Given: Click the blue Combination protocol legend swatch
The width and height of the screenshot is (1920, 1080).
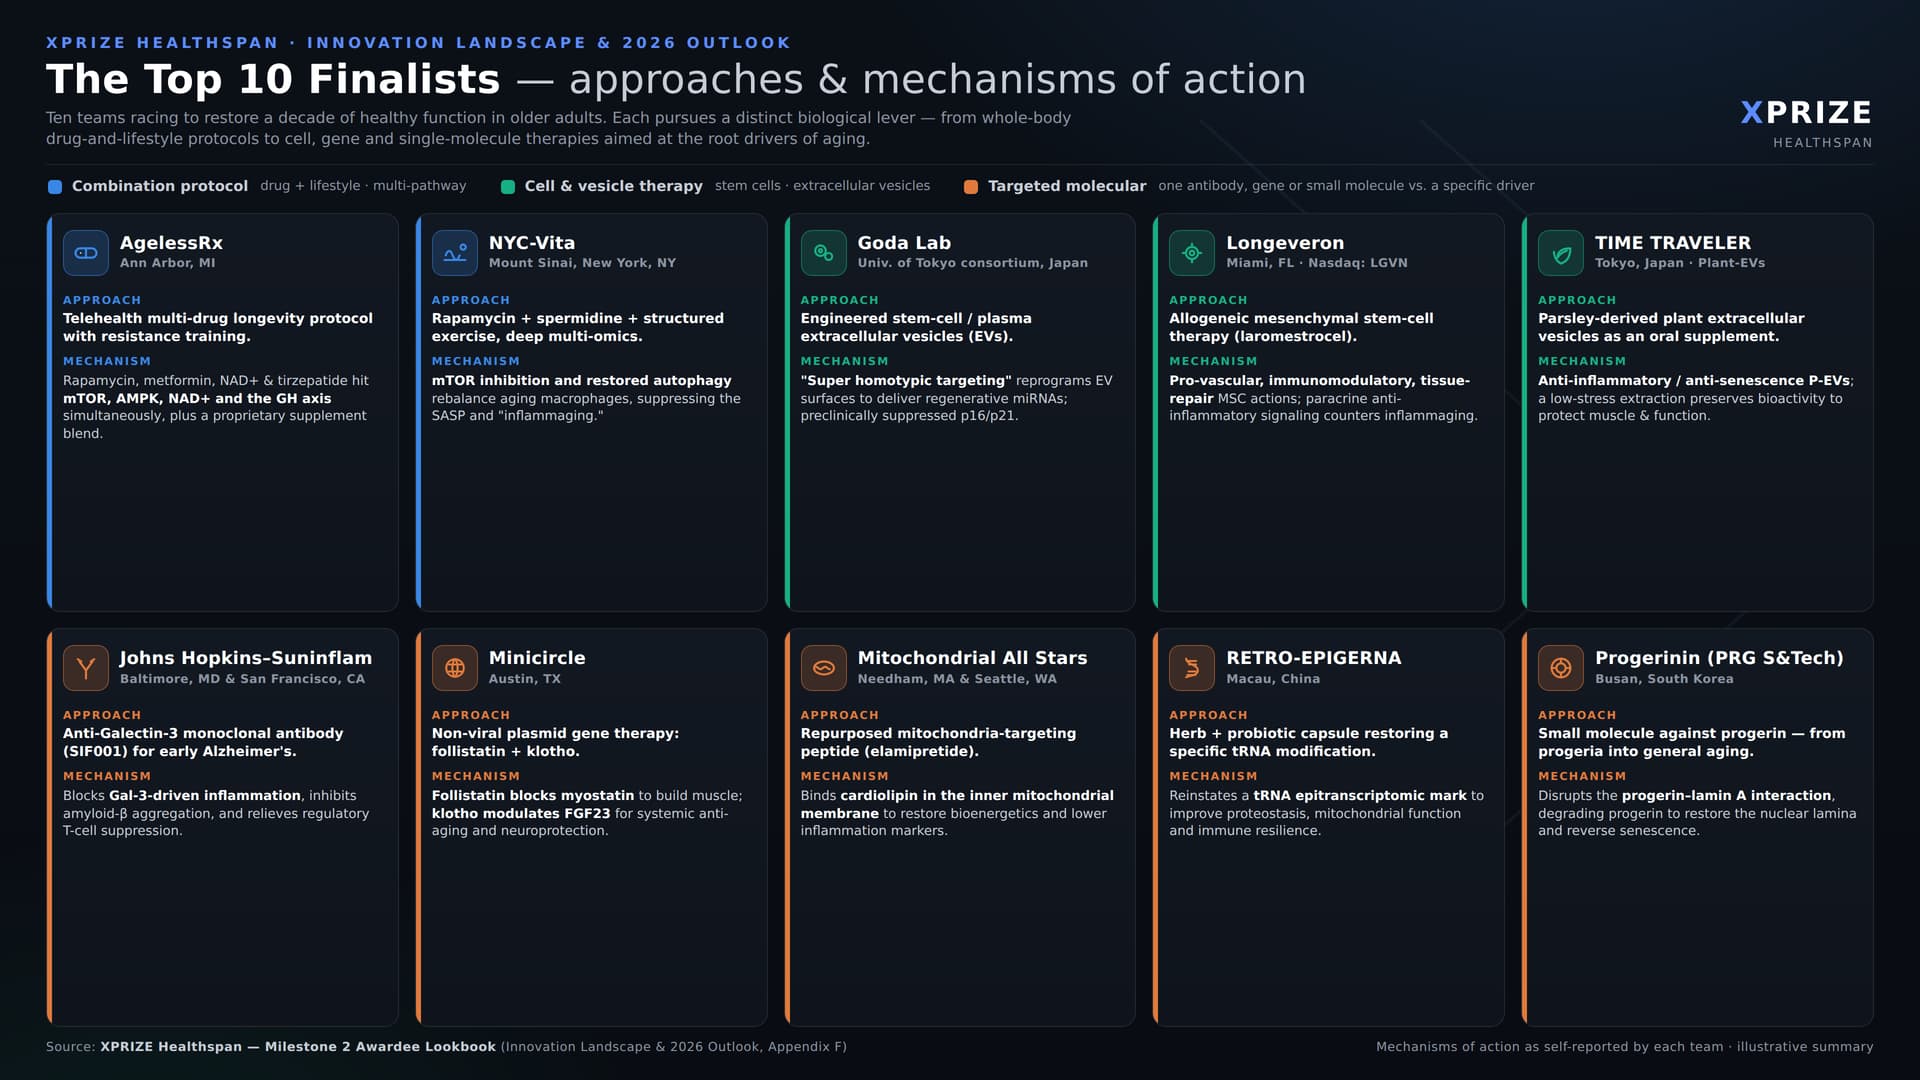Looking at the screenshot, I should 55,187.
